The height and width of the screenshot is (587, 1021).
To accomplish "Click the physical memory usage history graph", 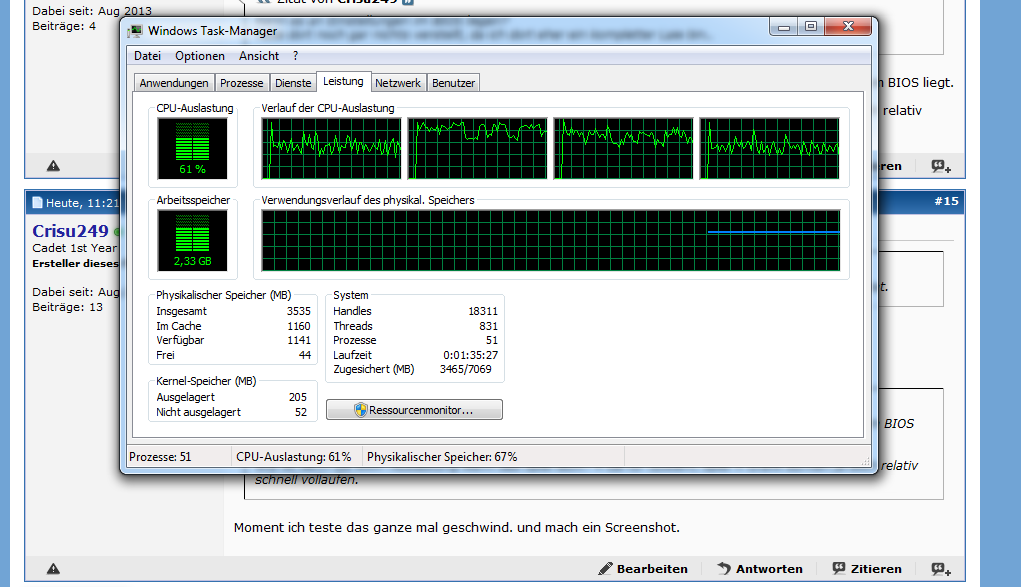I will (x=551, y=240).
